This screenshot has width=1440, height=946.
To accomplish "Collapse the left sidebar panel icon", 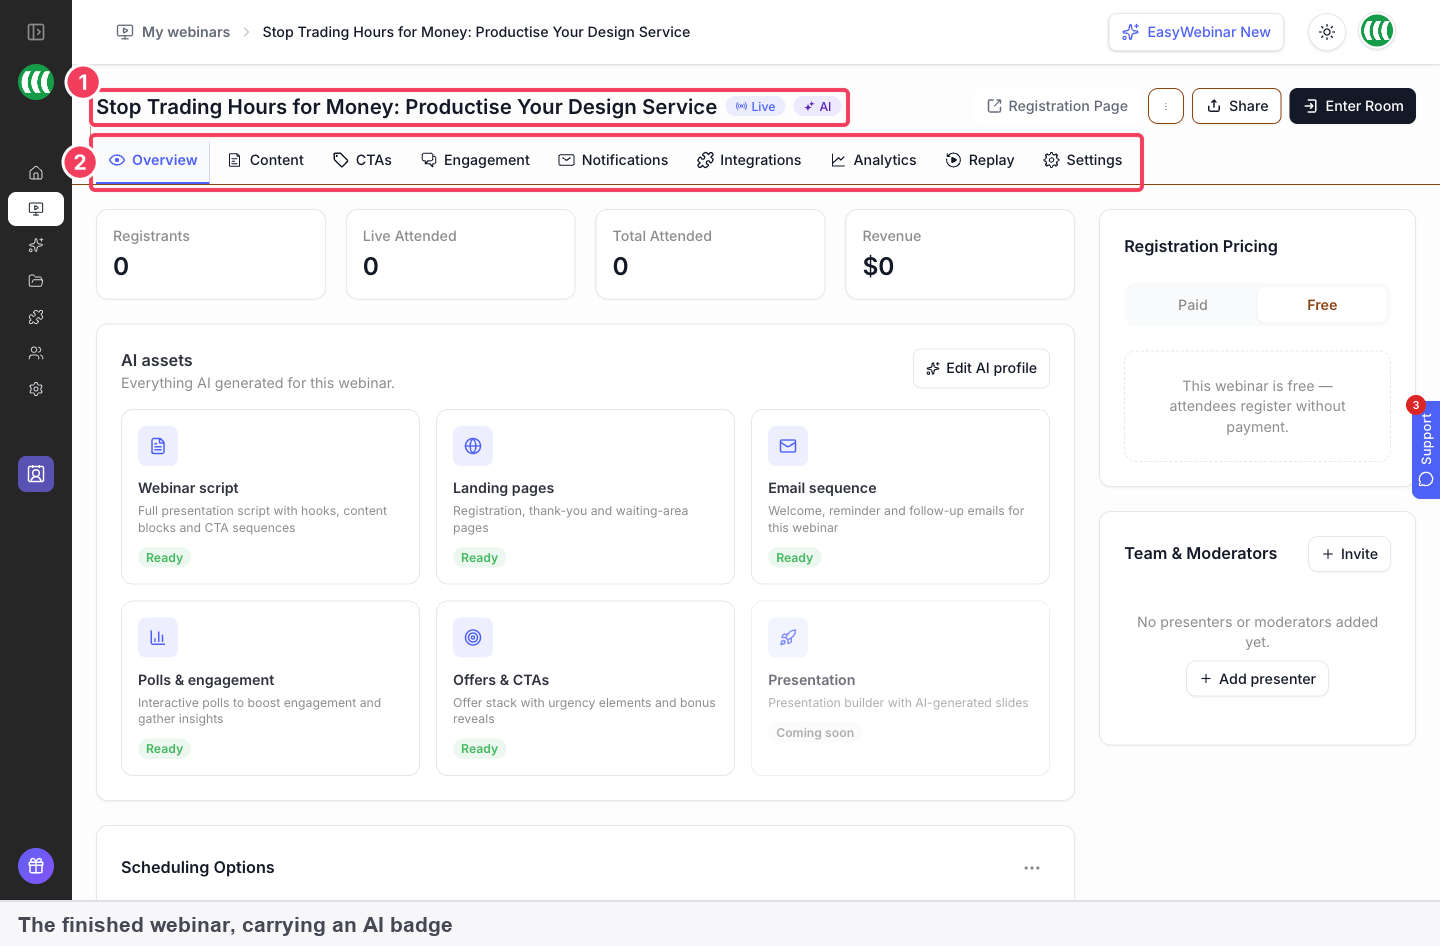I will pyautogui.click(x=36, y=32).
